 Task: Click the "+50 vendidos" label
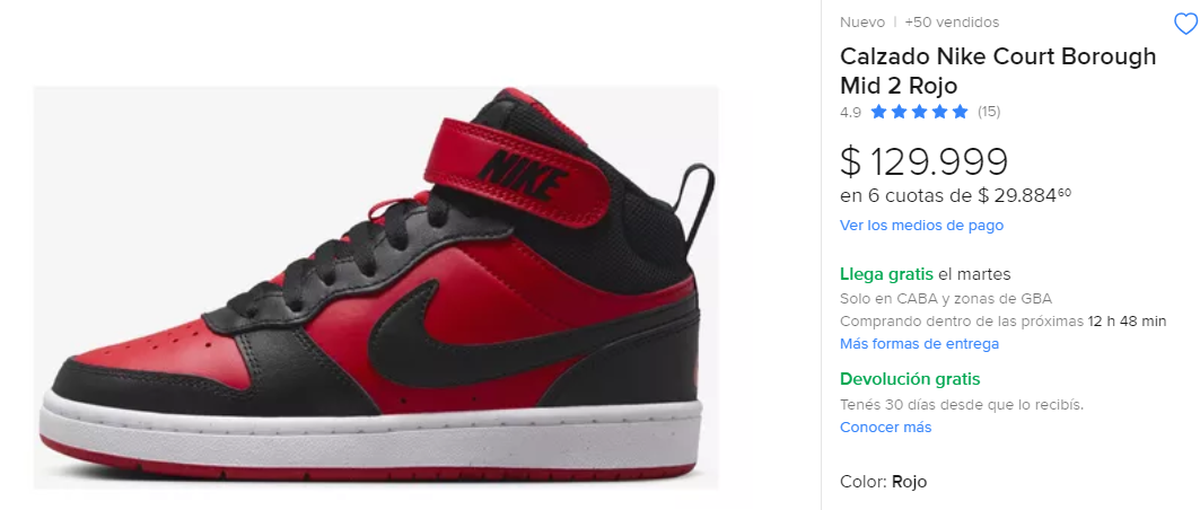click(952, 22)
